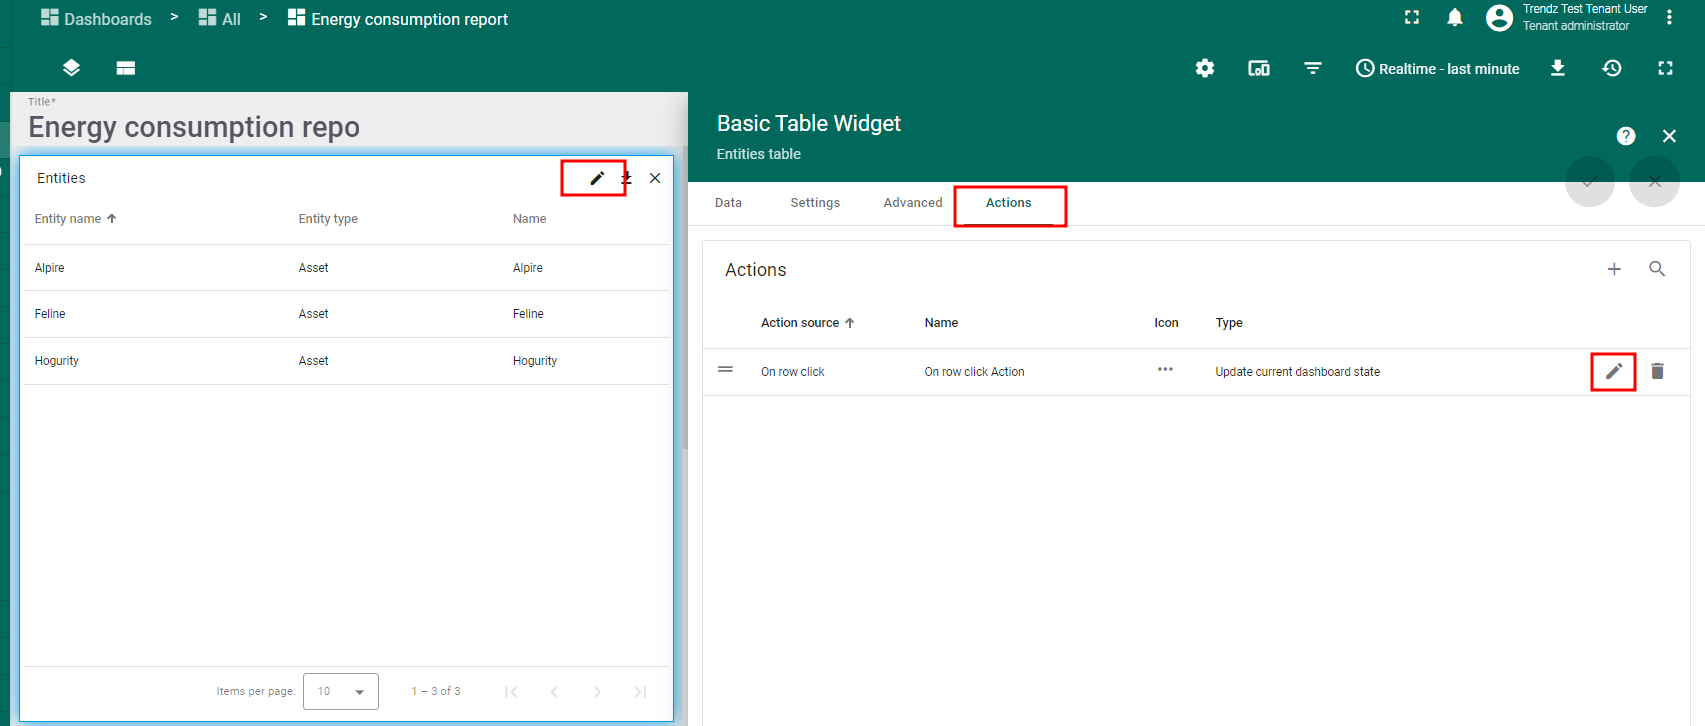Click the notifications bell icon
Image resolution: width=1705 pixels, height=726 pixels.
point(1455,18)
